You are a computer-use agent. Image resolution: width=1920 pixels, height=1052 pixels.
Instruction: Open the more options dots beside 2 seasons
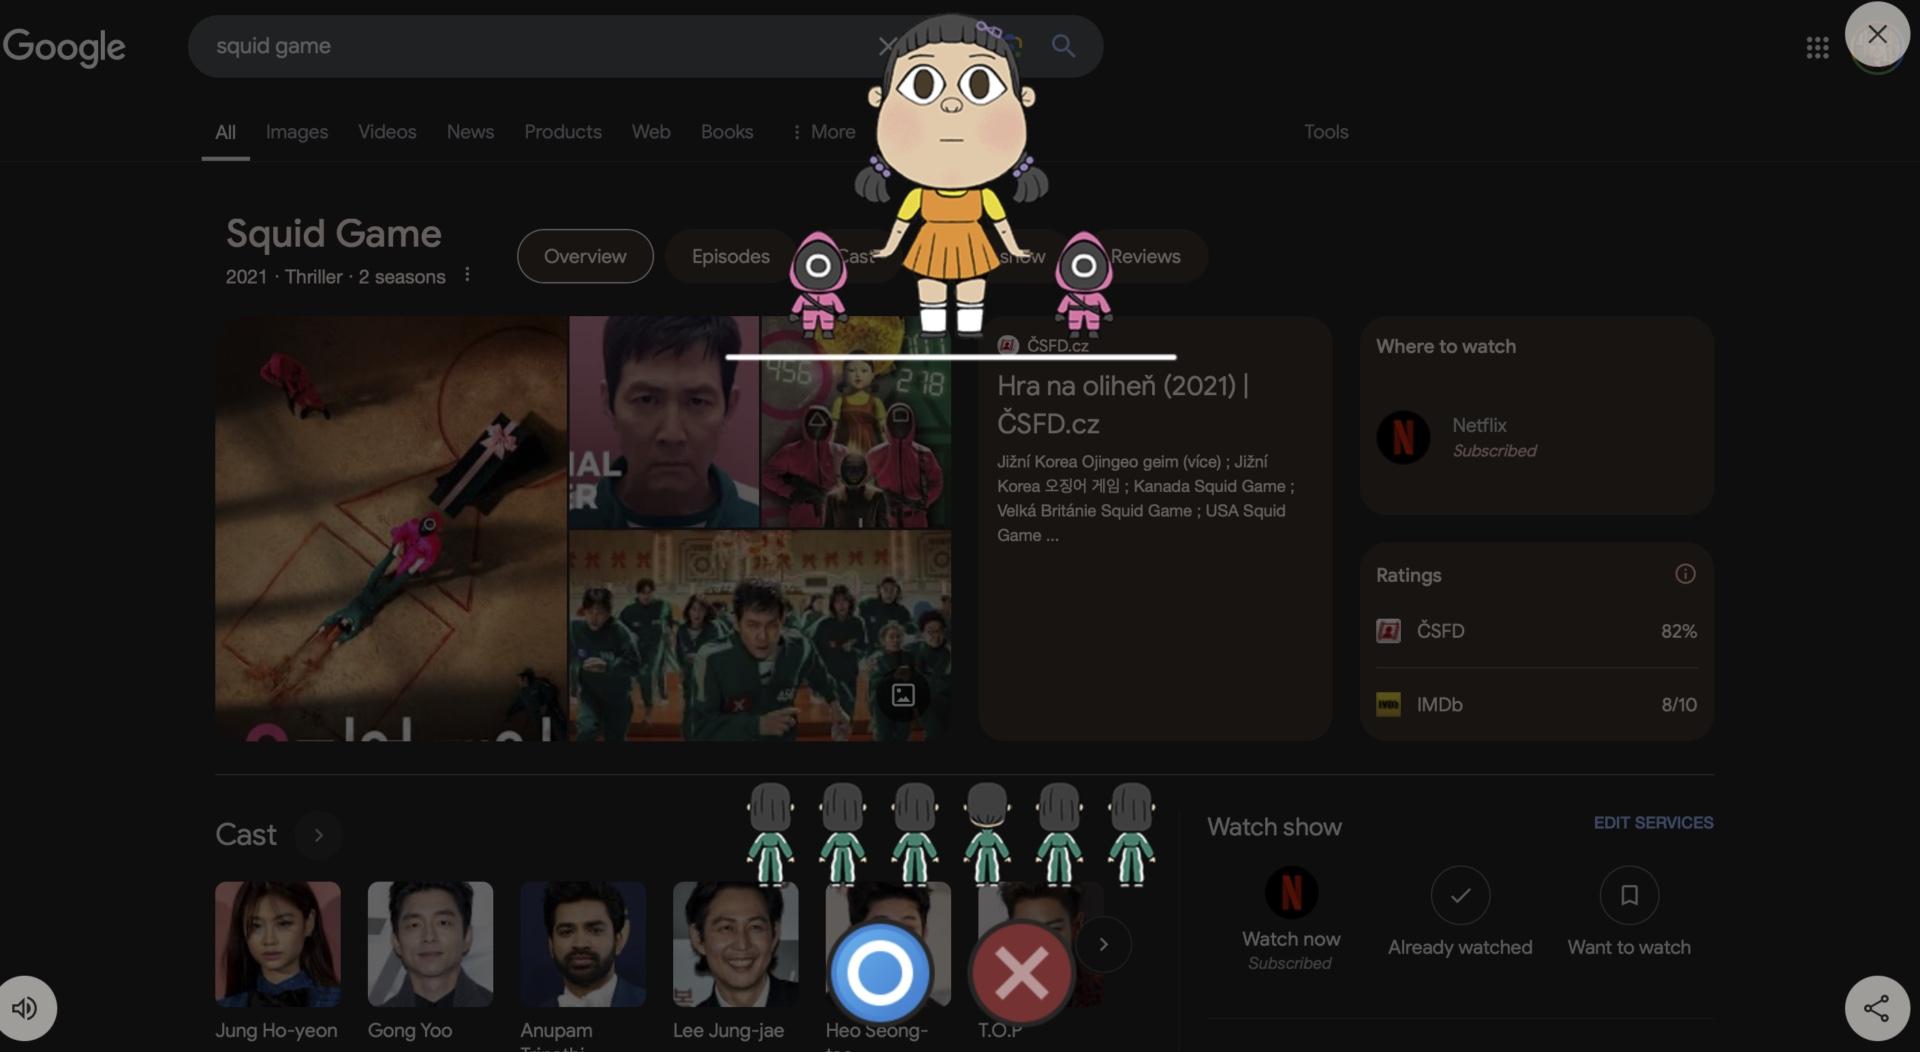pyautogui.click(x=467, y=275)
